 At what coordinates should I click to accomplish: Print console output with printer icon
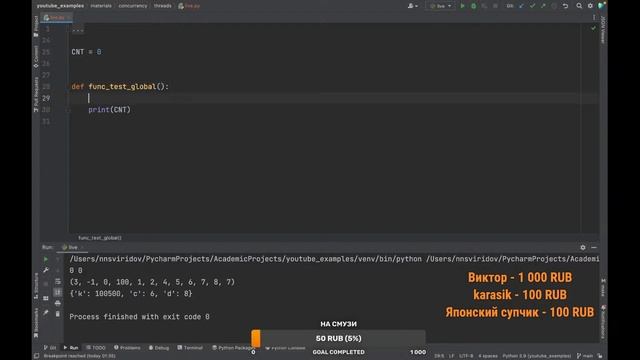58,303
